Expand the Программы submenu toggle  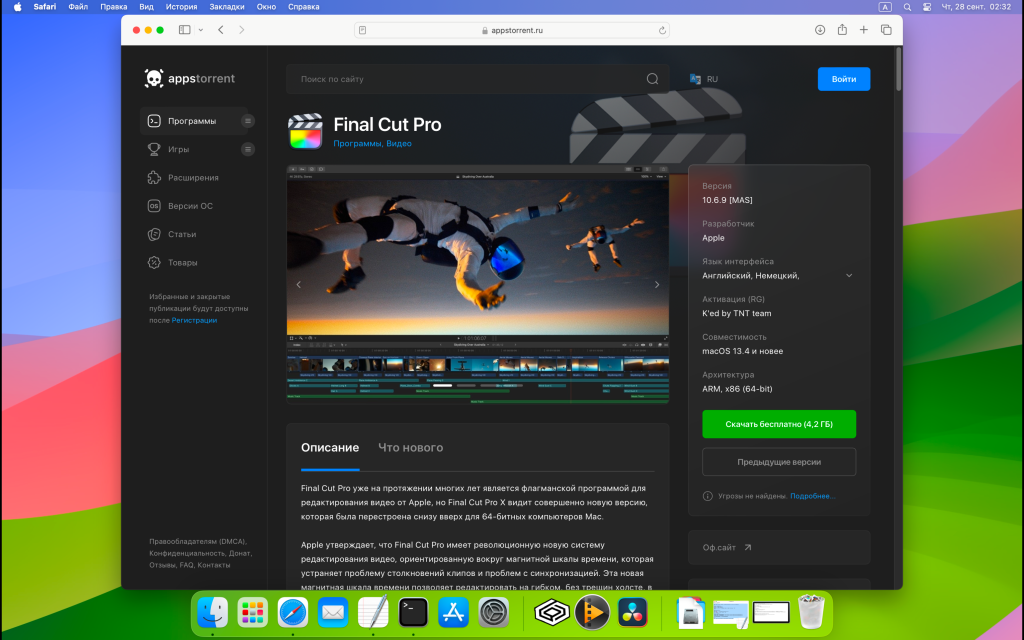tap(248, 121)
